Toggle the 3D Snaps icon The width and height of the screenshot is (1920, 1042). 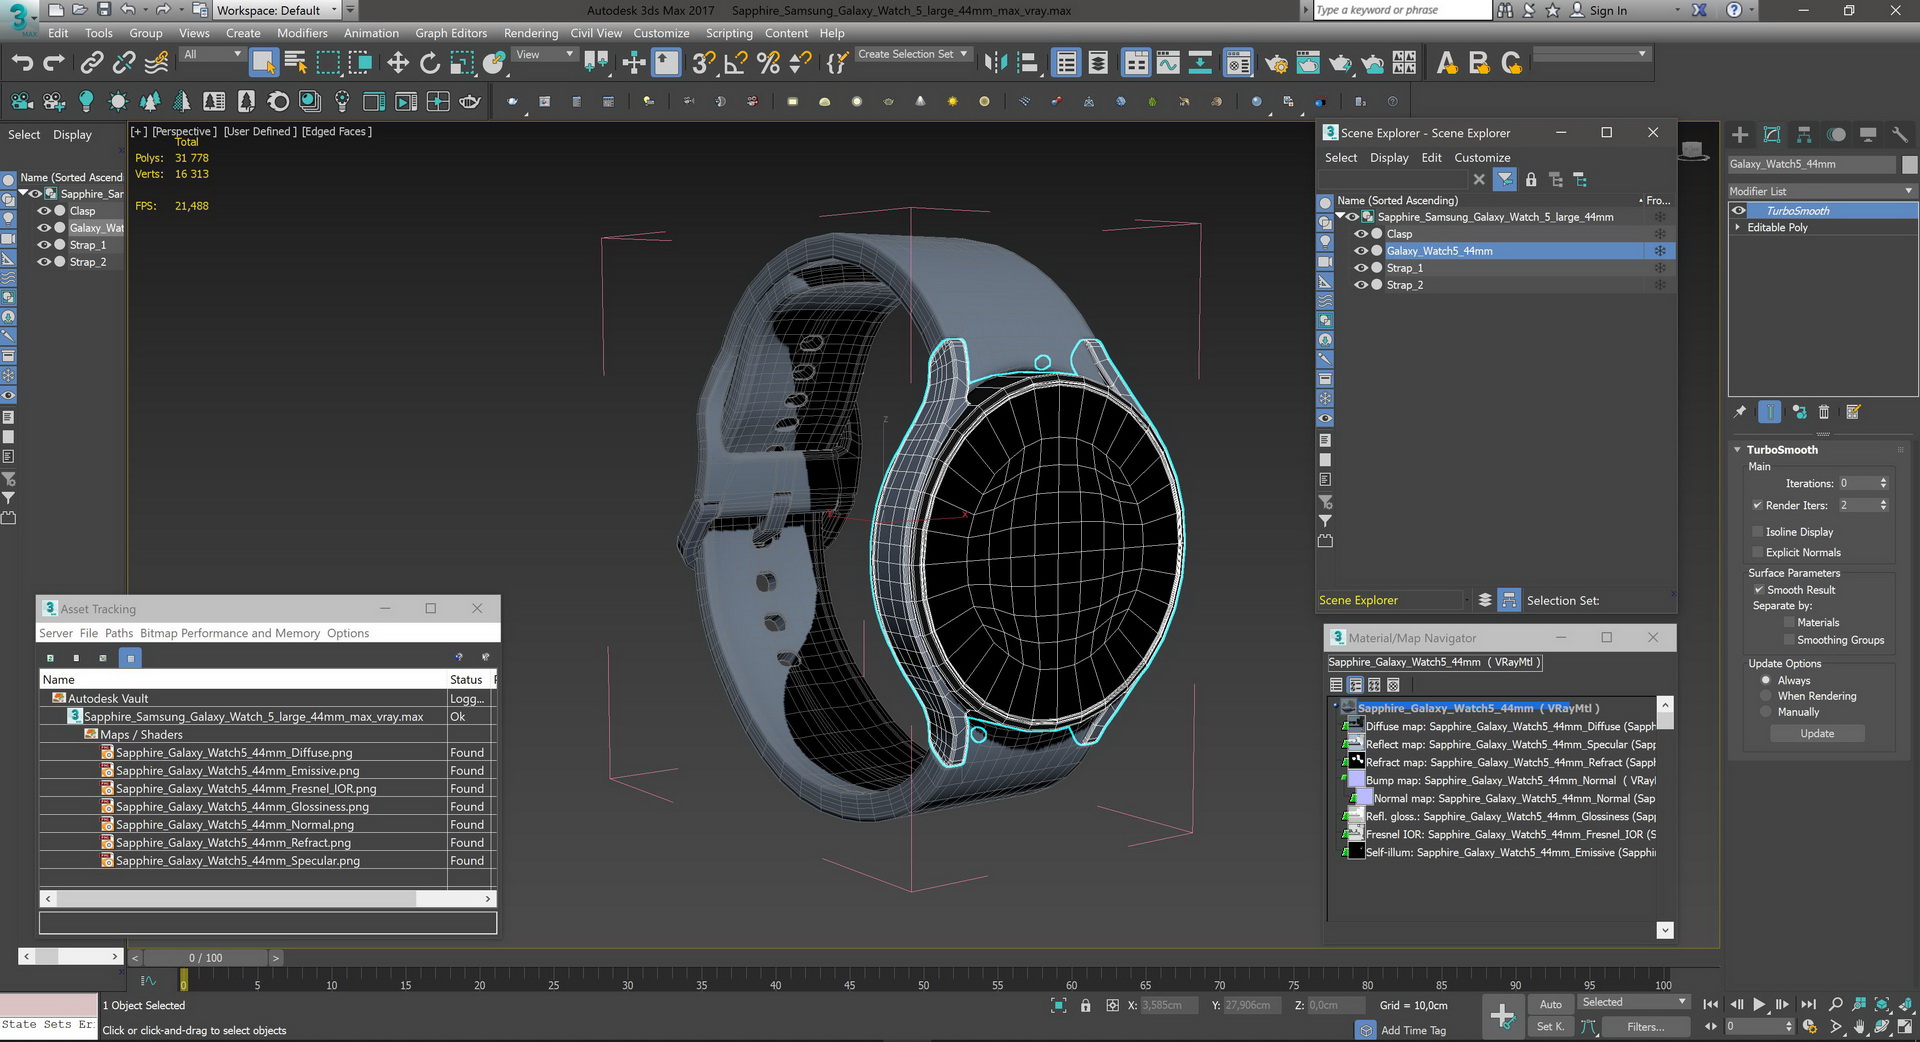704,63
